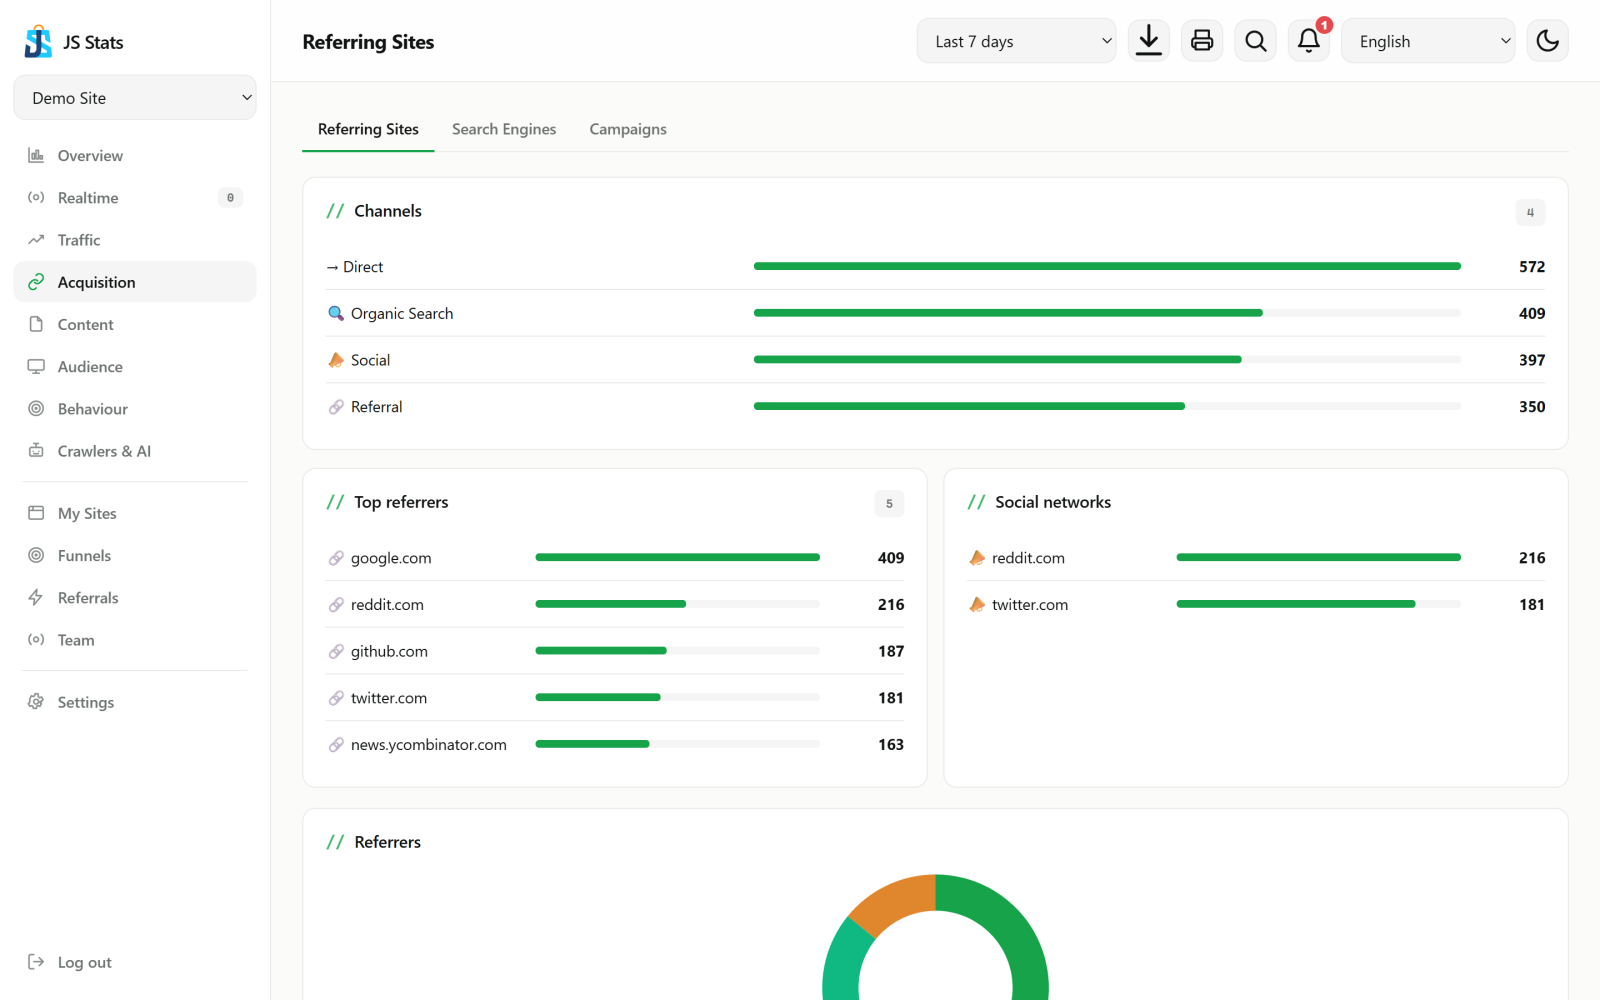
Task: Go to Realtime in the sidebar
Action: 135,197
